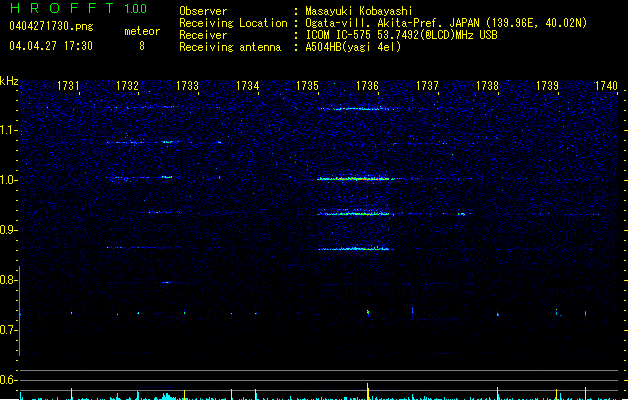Click the 1738 time axis marker
Screen dimensions: 629x400
[x=487, y=86]
